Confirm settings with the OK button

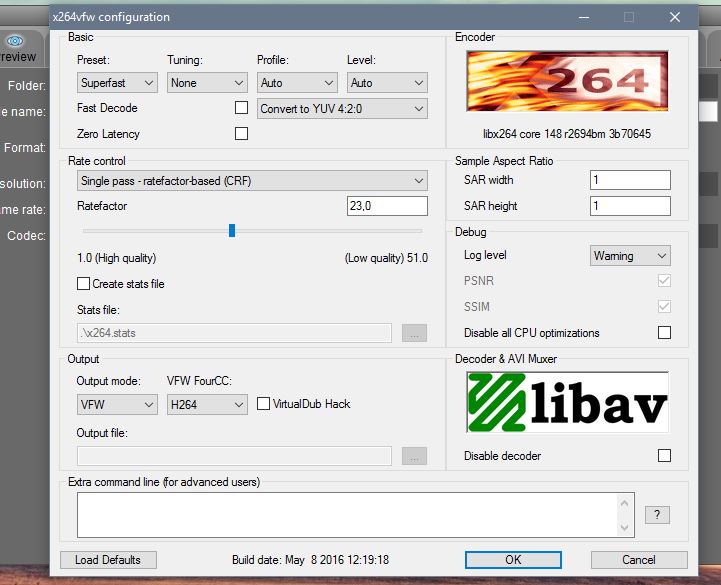[x=513, y=560]
